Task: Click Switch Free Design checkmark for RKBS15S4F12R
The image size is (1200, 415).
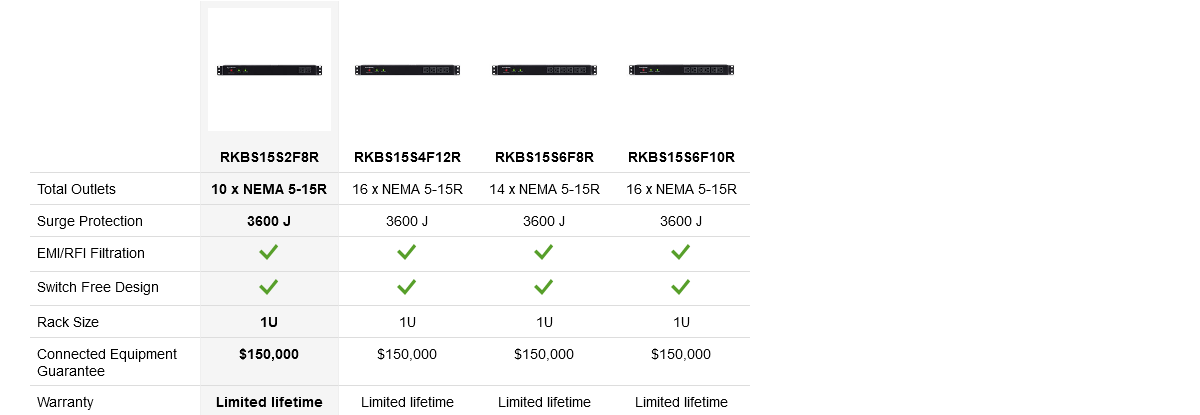Action: point(407,287)
